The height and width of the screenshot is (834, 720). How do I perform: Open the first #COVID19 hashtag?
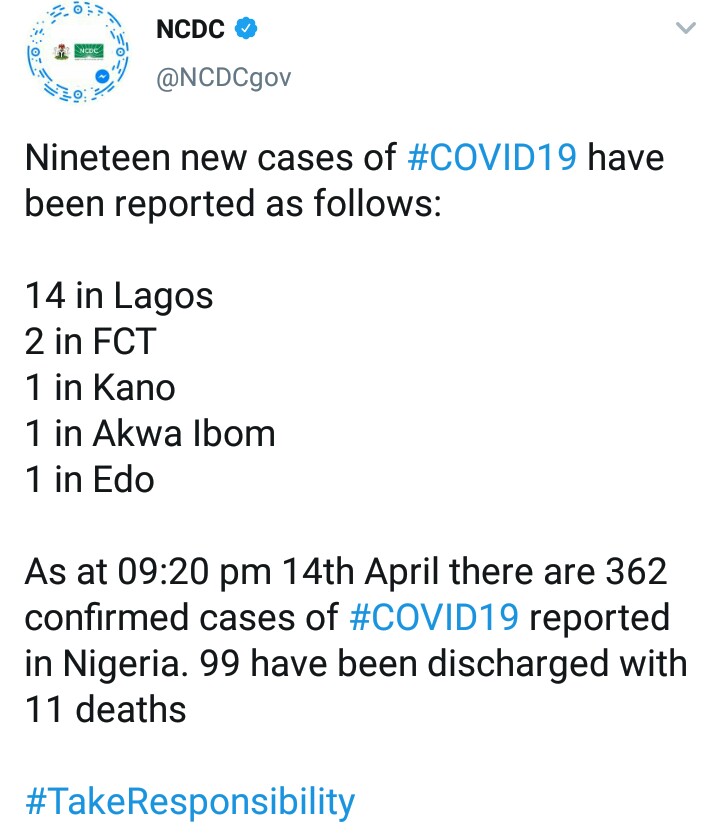[x=492, y=158]
